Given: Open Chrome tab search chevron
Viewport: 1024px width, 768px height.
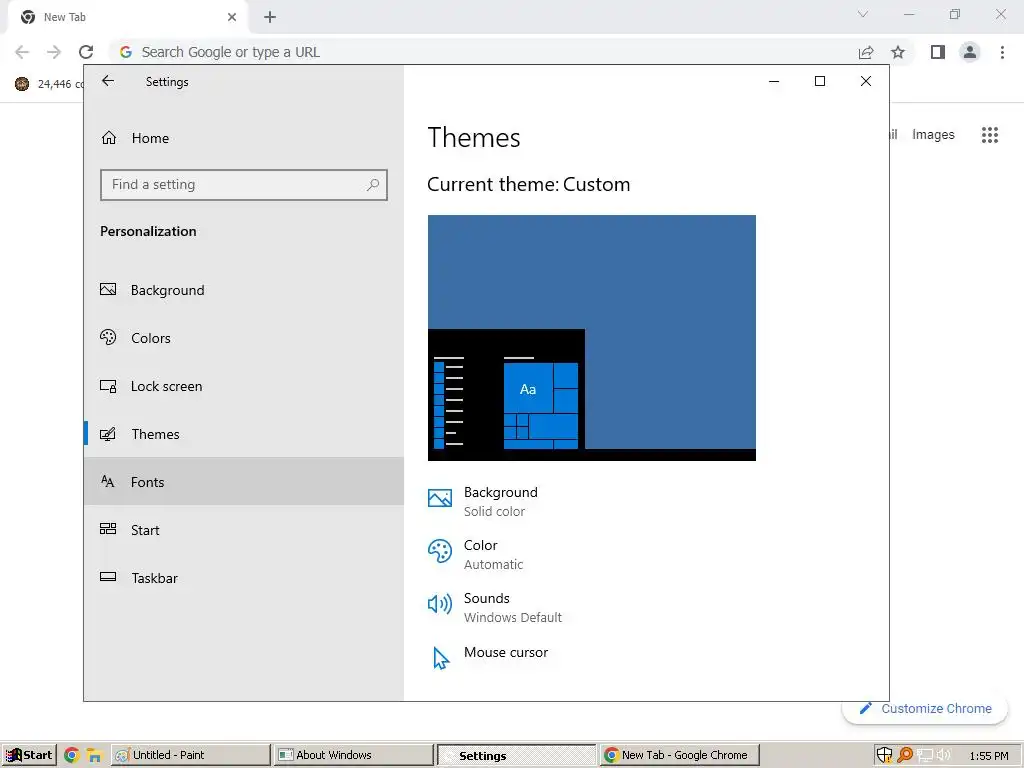Looking at the screenshot, I should [x=863, y=14].
